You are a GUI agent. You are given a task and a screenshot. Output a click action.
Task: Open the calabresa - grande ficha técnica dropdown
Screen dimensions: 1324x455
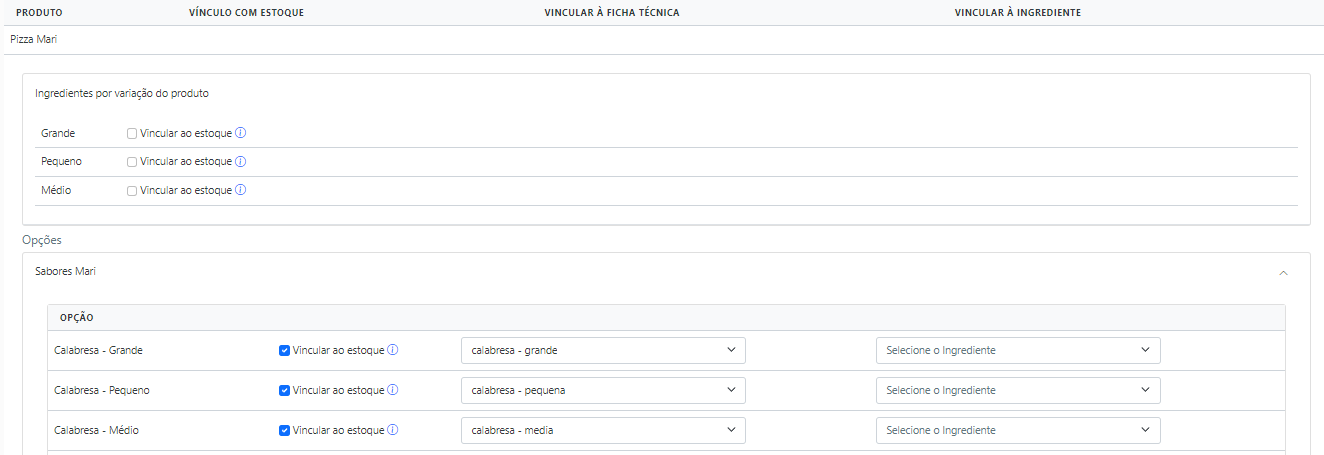tap(603, 350)
